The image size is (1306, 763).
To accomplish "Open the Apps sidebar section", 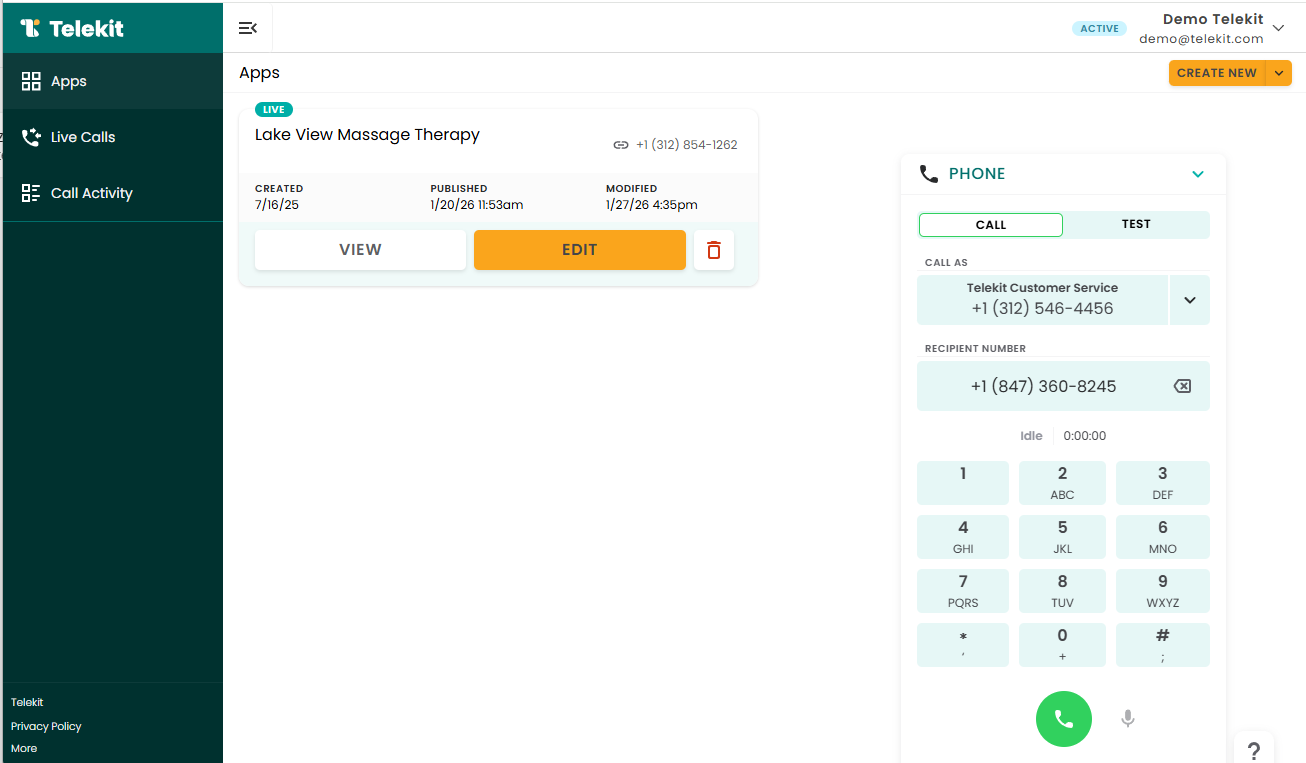I will pos(112,81).
